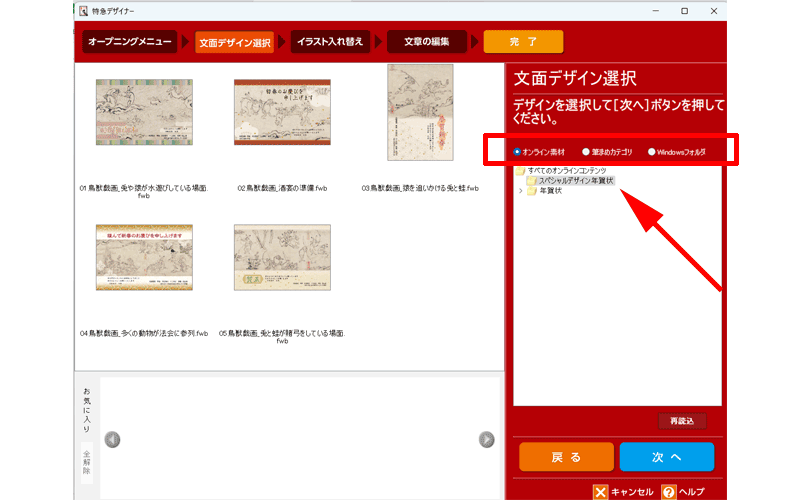Click the filename text 04 鳥獣戯画_多くの動物が法会に参列.fwb
800x500 pixels.
pyautogui.click(x=144, y=334)
